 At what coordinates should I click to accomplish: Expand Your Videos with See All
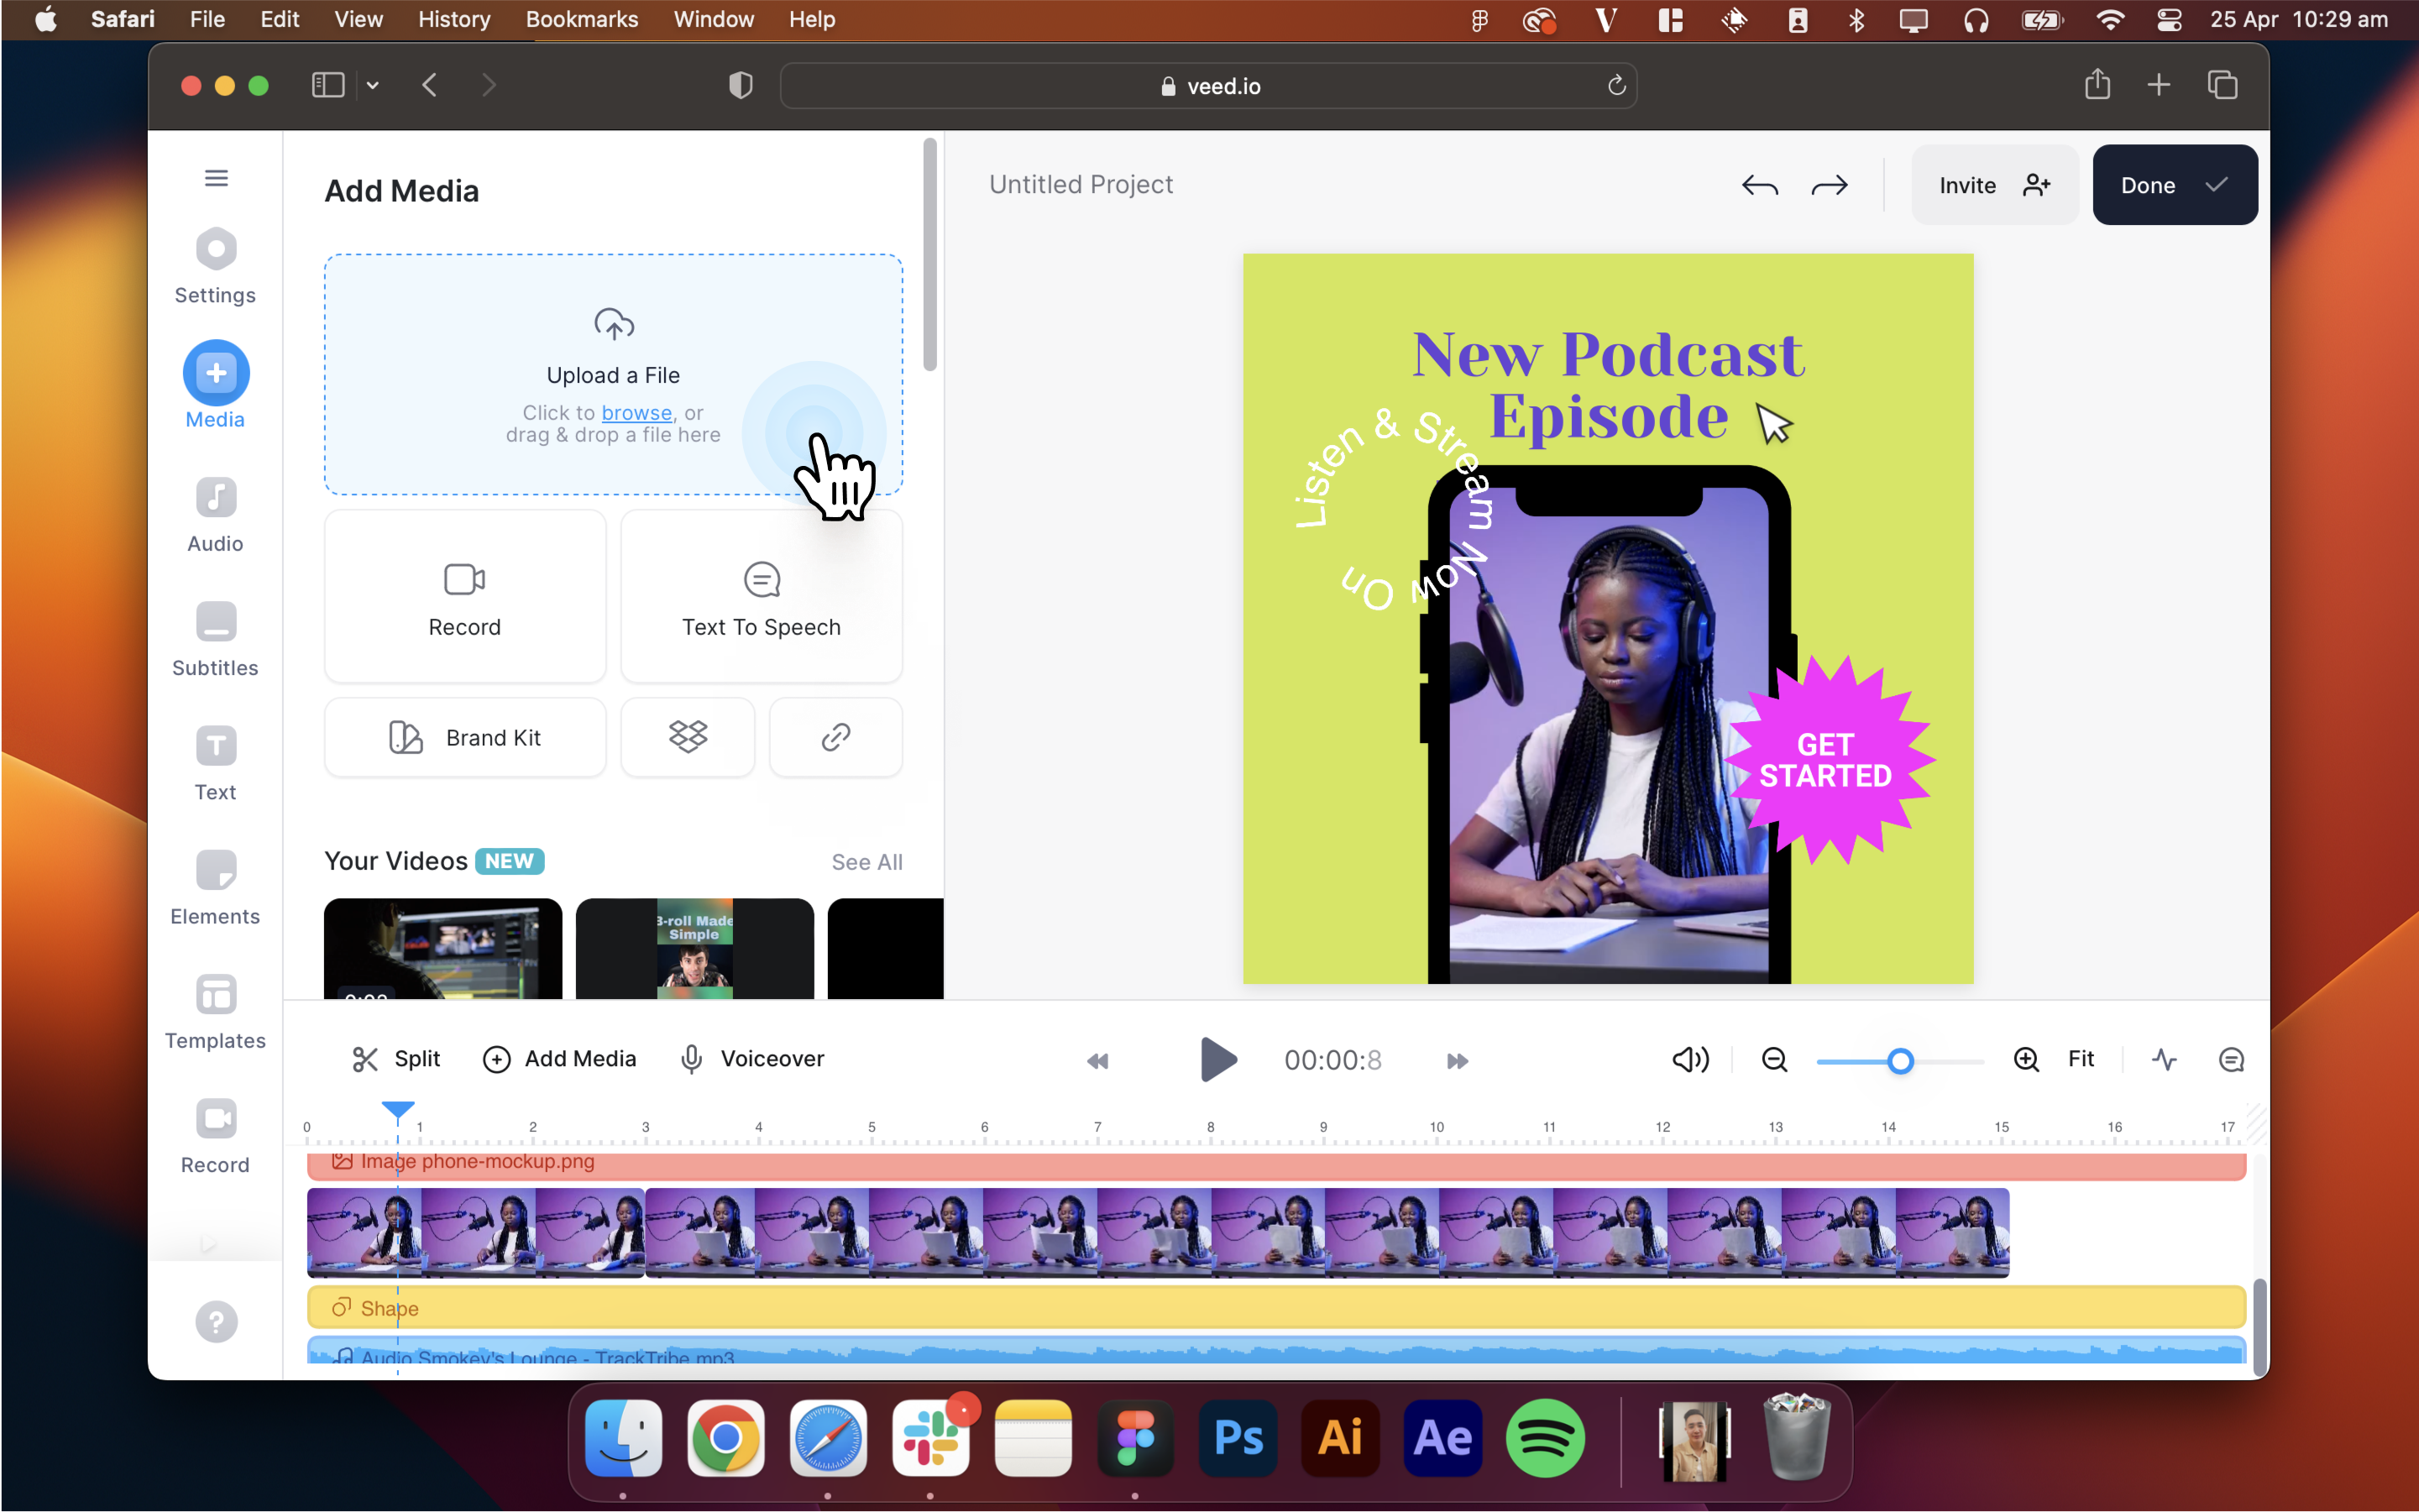[x=867, y=862]
